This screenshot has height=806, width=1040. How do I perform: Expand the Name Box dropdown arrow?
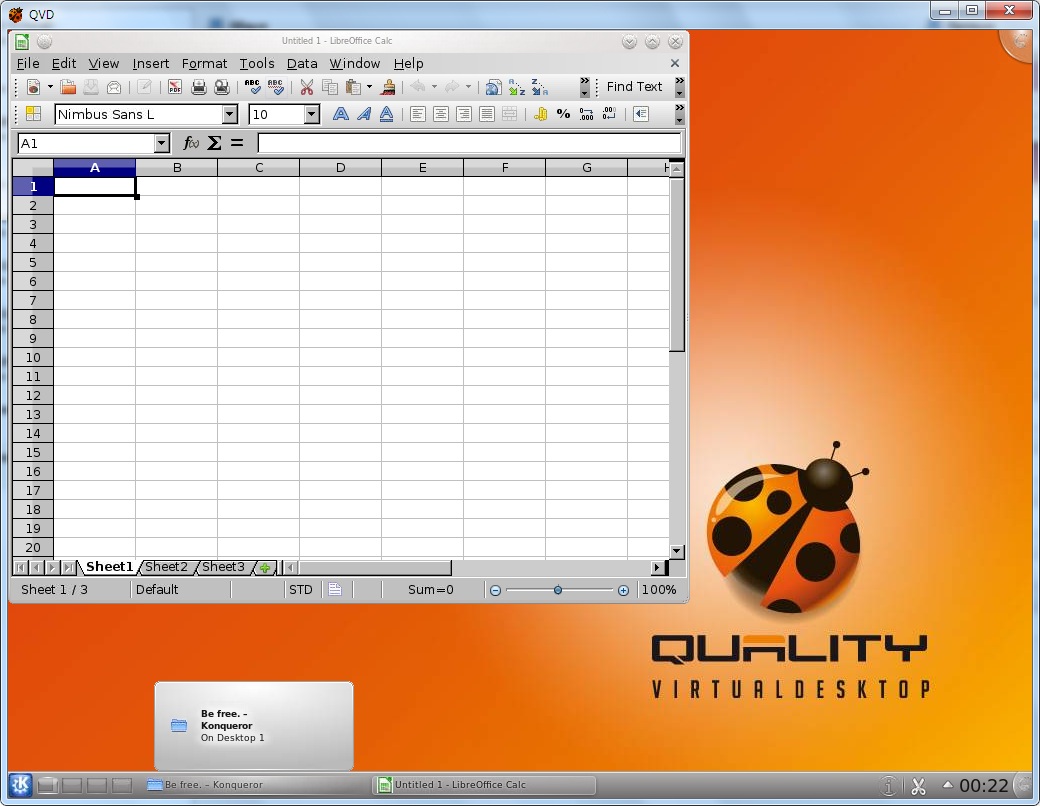pyautogui.click(x=162, y=143)
